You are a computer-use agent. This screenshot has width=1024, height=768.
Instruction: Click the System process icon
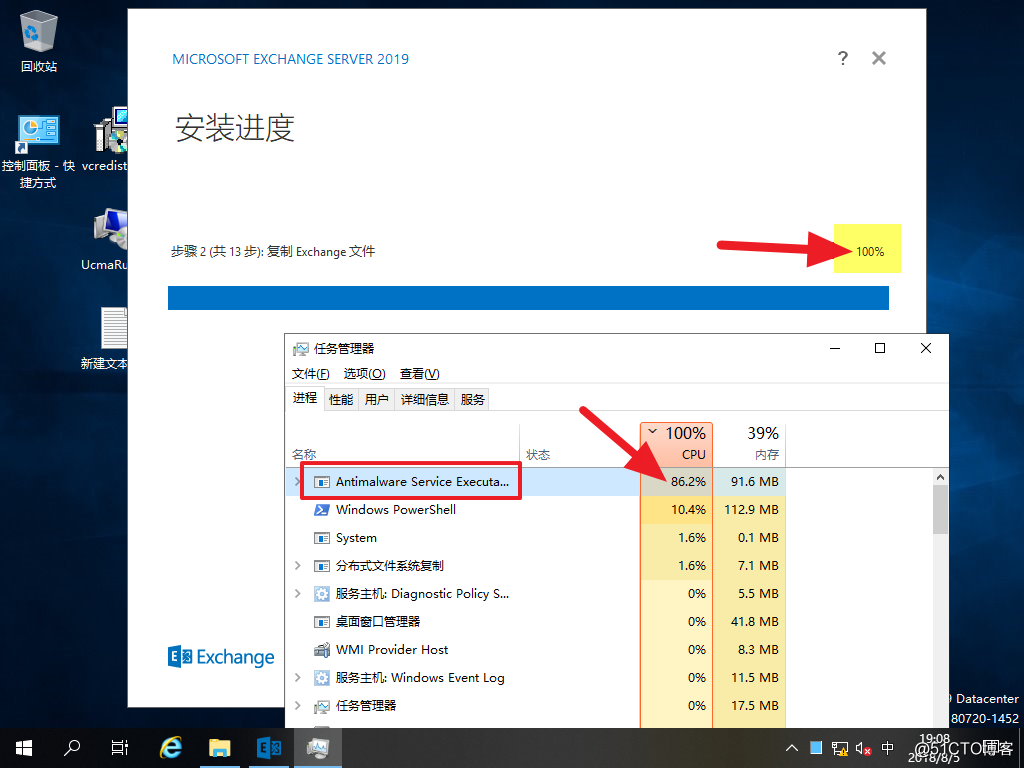click(321, 537)
